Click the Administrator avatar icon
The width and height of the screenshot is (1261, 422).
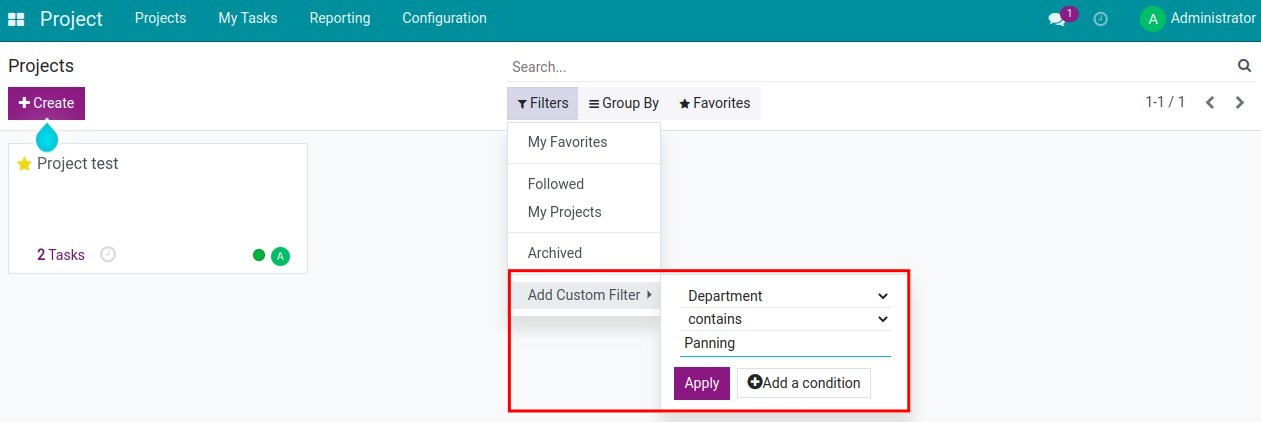[1153, 19]
